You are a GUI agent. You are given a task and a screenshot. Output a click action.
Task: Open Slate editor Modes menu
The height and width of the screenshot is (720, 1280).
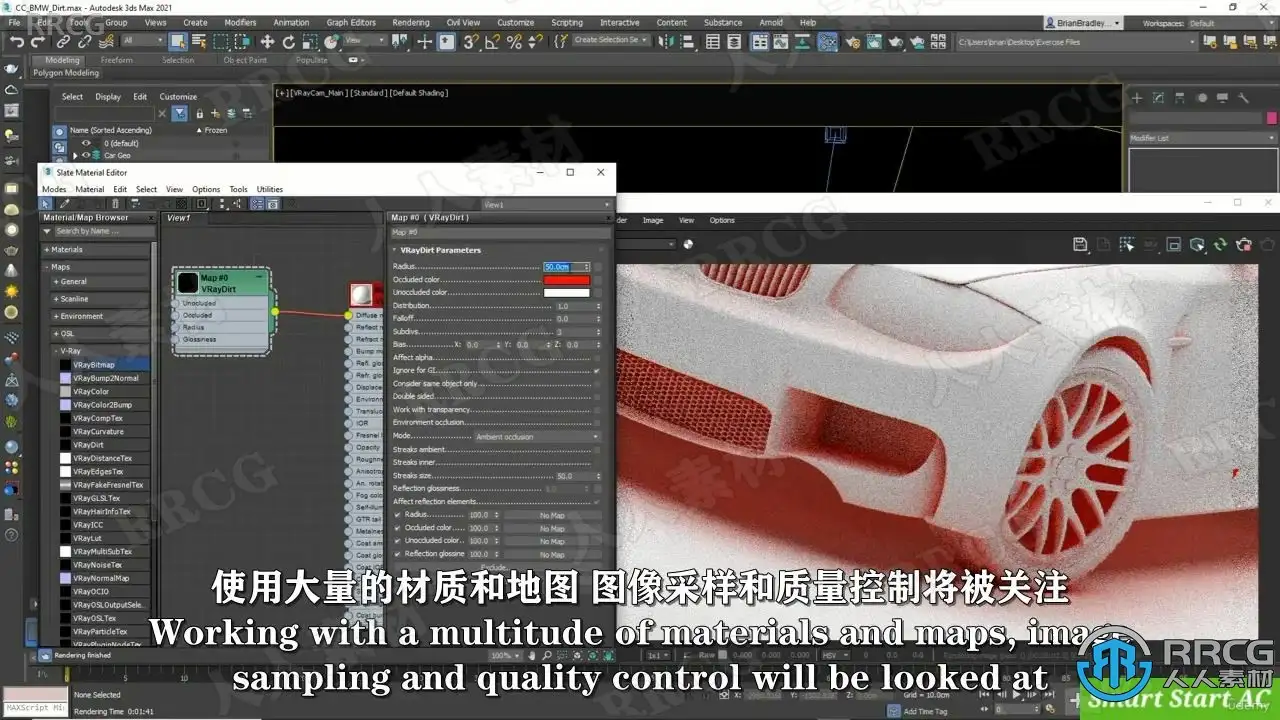54,189
